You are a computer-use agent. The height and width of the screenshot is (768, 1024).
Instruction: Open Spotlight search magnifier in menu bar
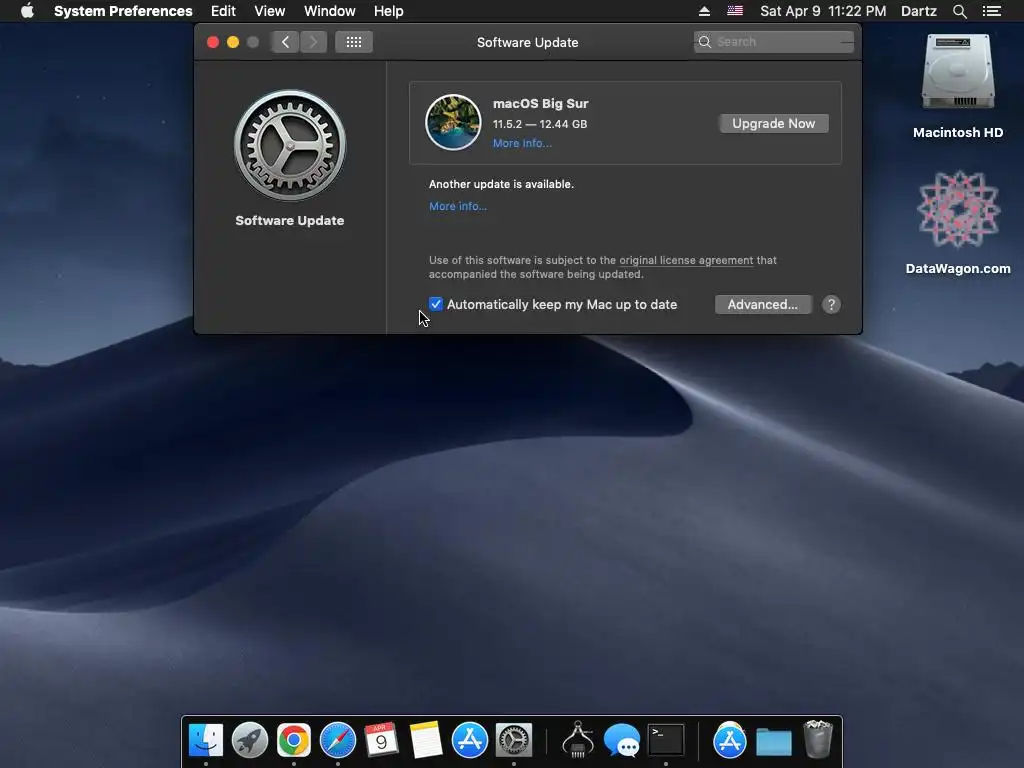(959, 11)
